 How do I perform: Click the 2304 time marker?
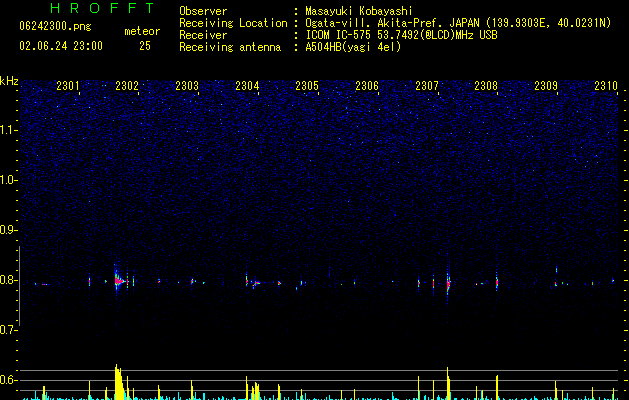click(247, 85)
